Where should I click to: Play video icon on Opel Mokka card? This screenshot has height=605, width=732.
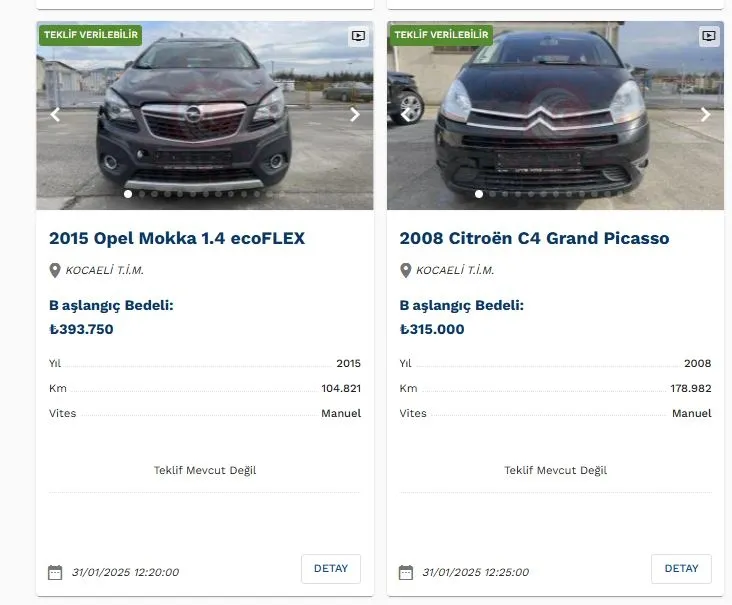[358, 36]
